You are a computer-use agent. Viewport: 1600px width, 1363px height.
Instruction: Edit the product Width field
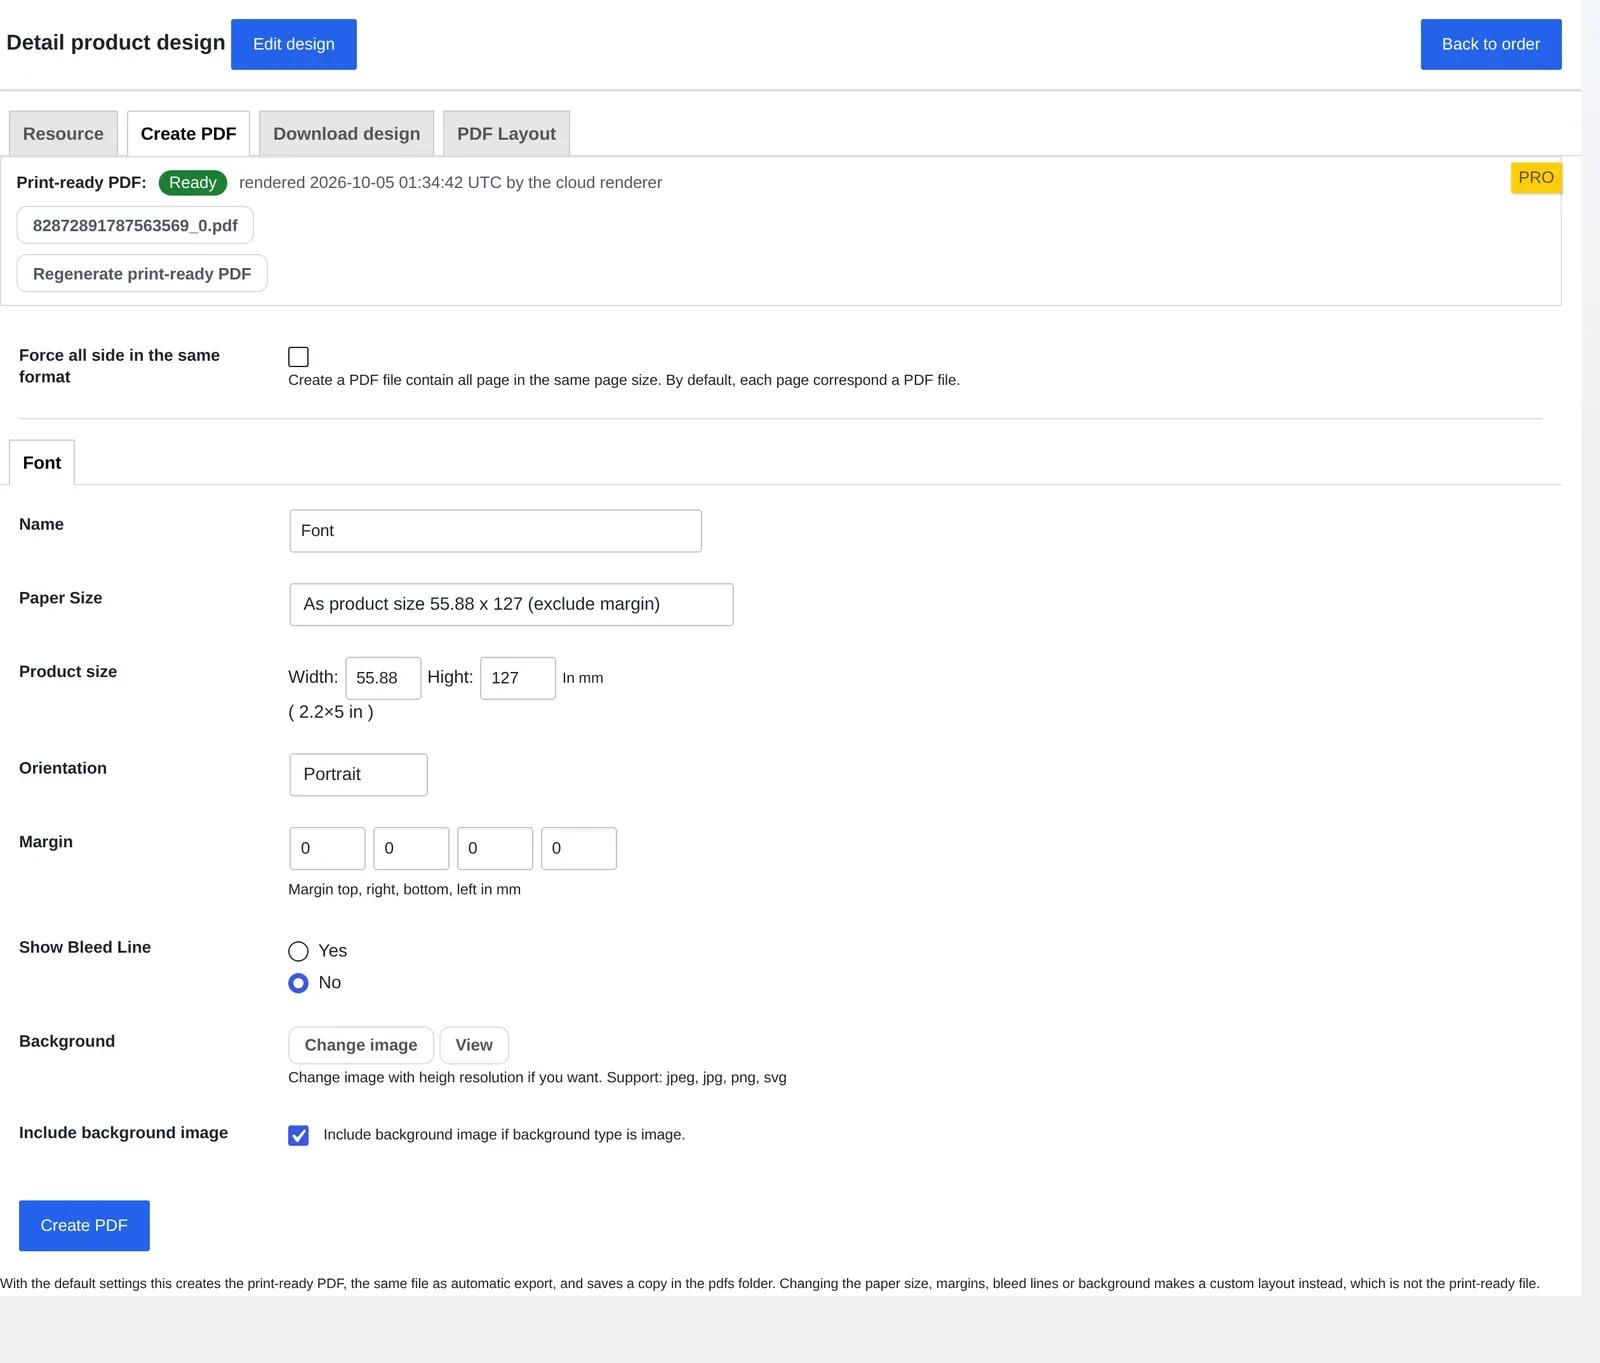383,678
